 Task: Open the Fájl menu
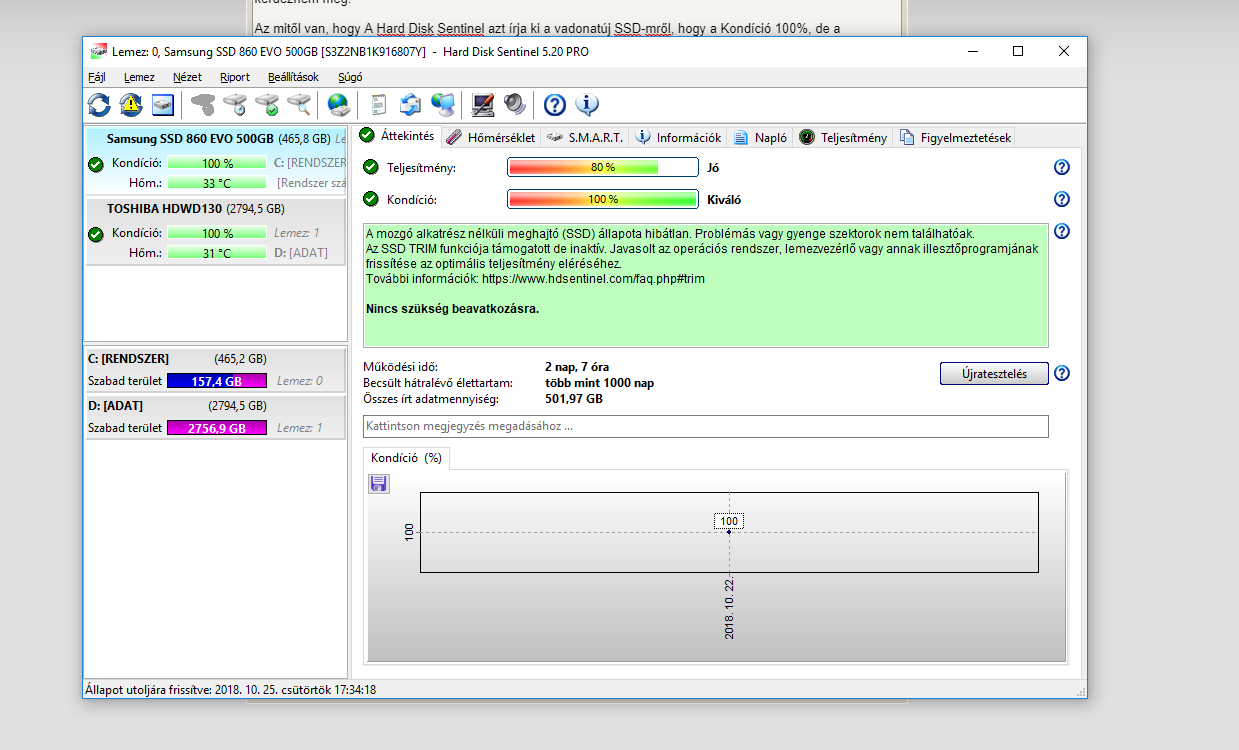tap(97, 77)
